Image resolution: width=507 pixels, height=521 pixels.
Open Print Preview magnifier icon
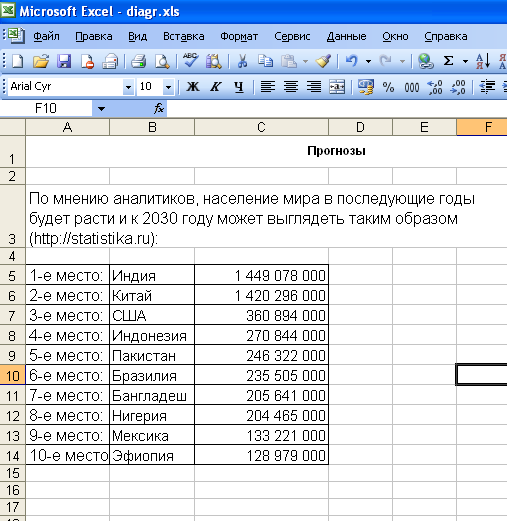click(162, 61)
